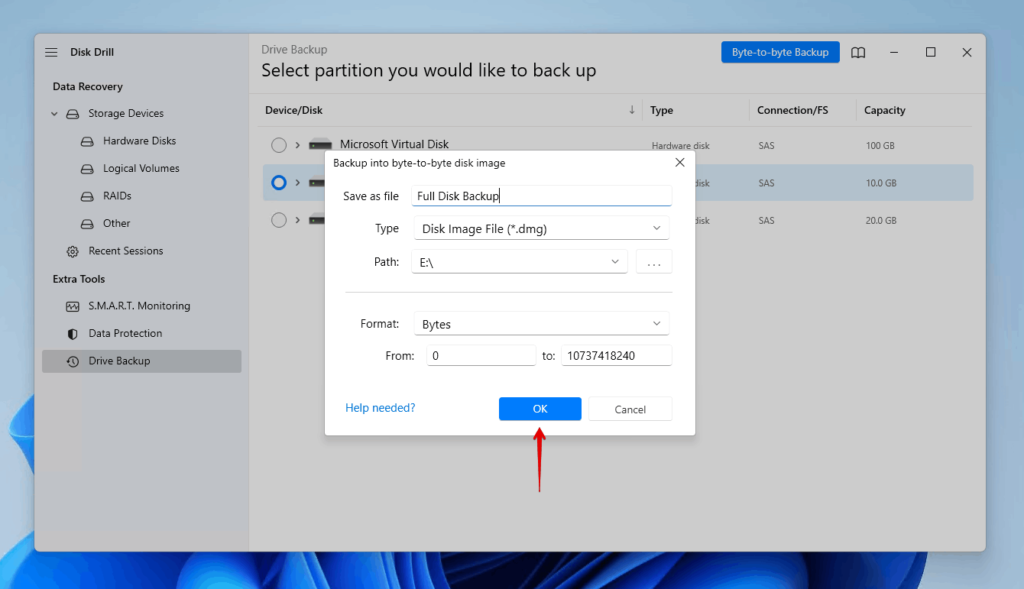1024x589 pixels.
Task: Click the sort arrow on Device/Disk column
Action: point(631,110)
